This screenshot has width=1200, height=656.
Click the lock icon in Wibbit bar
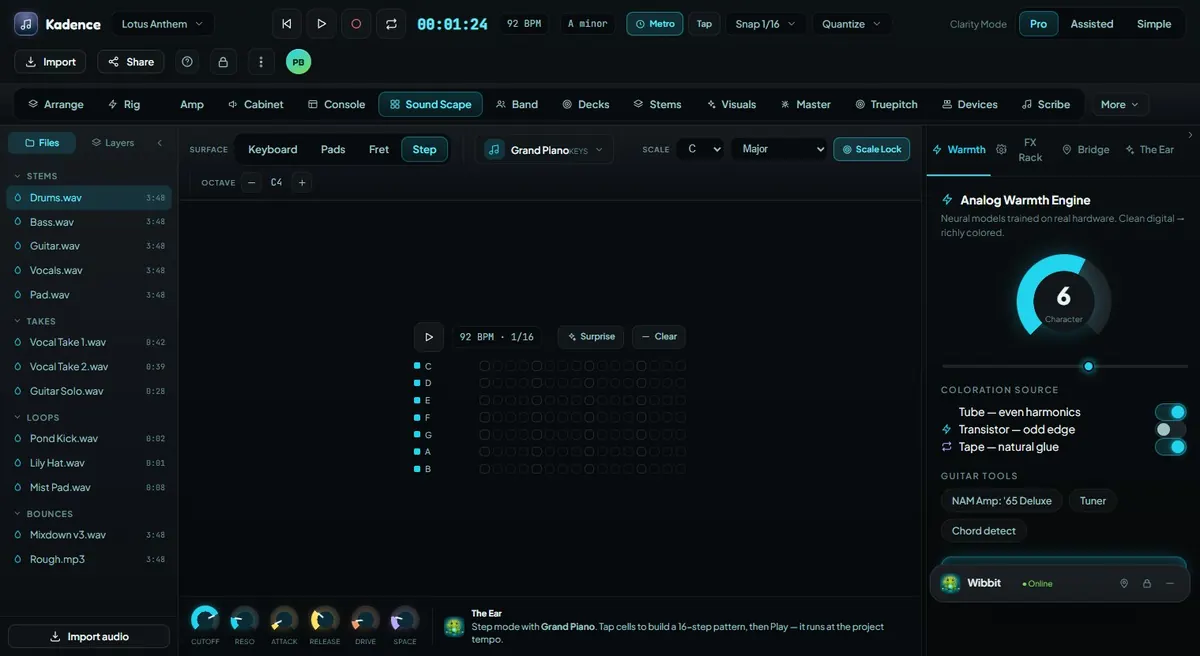(x=1146, y=583)
